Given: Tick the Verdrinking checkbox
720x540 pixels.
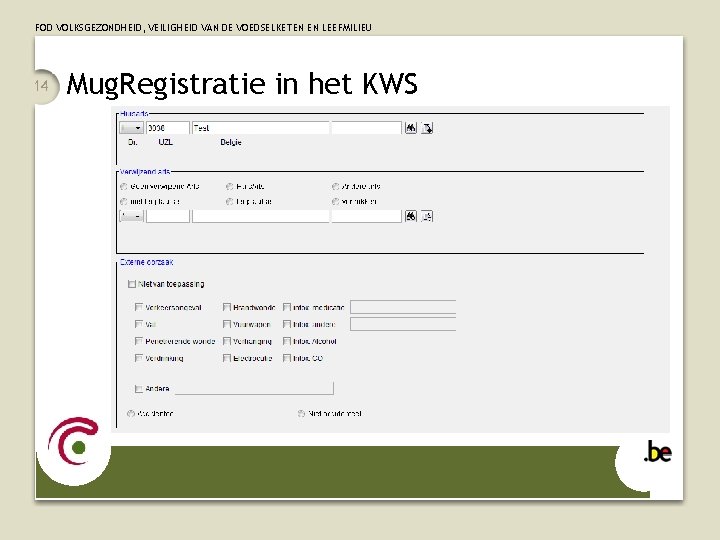Looking at the screenshot, I should tap(139, 358).
